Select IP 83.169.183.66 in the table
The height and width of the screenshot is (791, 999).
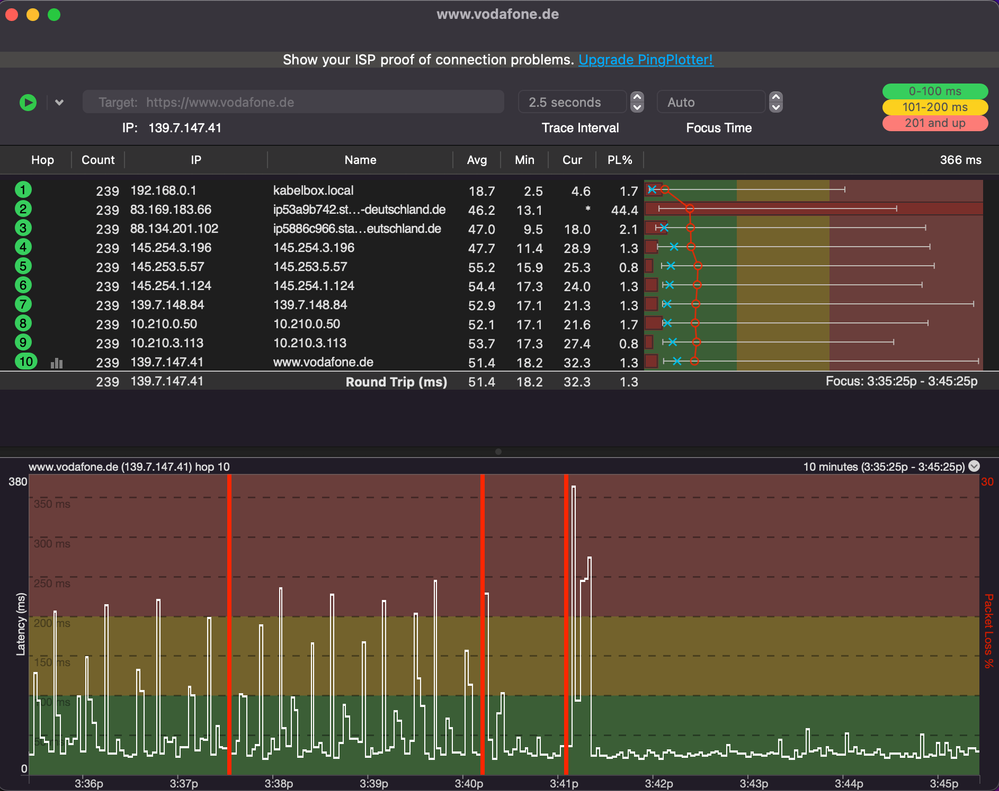pos(171,210)
